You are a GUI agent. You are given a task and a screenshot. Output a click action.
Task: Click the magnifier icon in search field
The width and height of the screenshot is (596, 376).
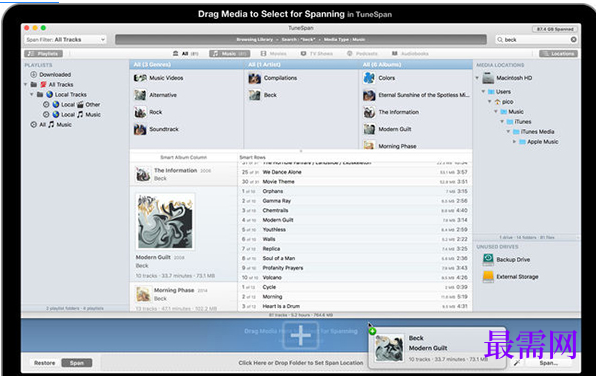click(500, 40)
